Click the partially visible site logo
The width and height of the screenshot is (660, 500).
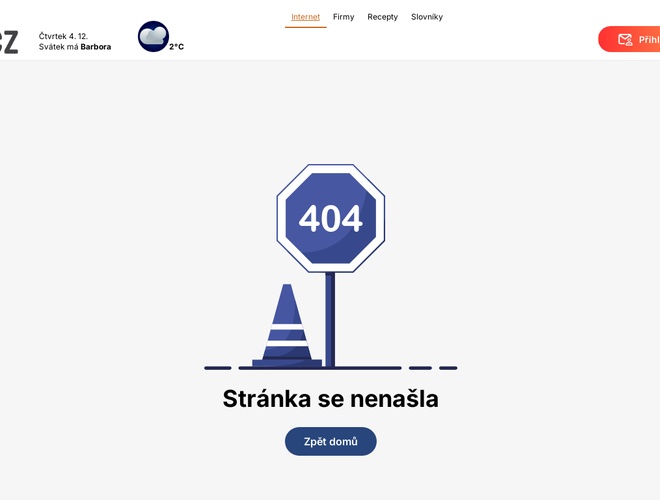(x=8, y=41)
